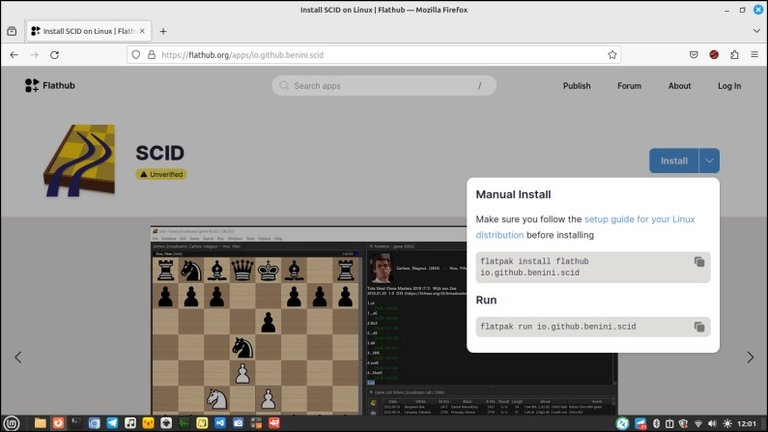Open Save to Pocket icon

tap(694, 55)
